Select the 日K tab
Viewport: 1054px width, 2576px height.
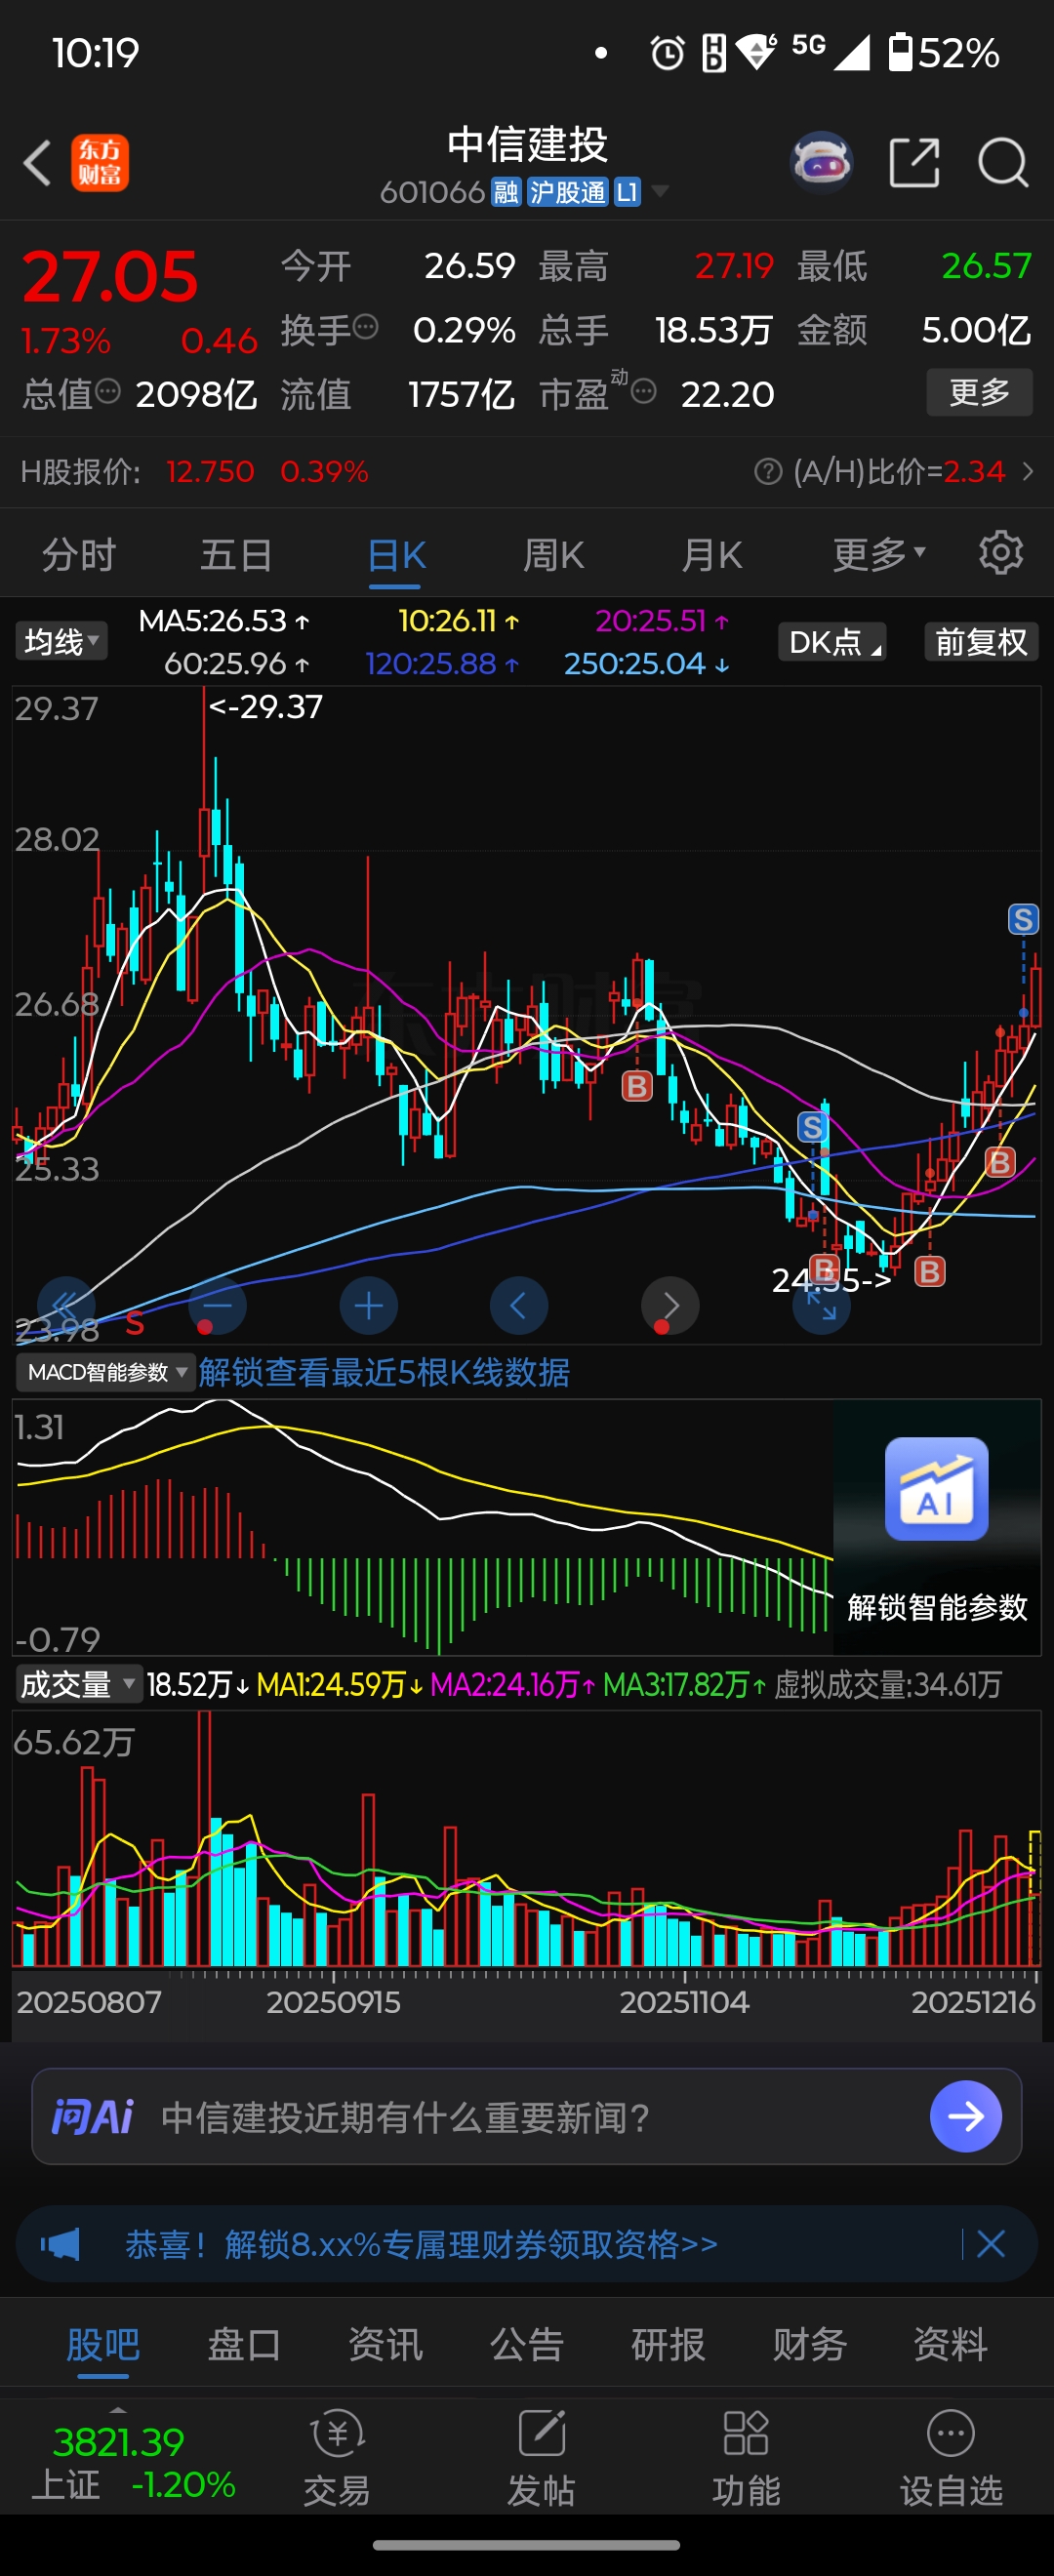[x=397, y=554]
